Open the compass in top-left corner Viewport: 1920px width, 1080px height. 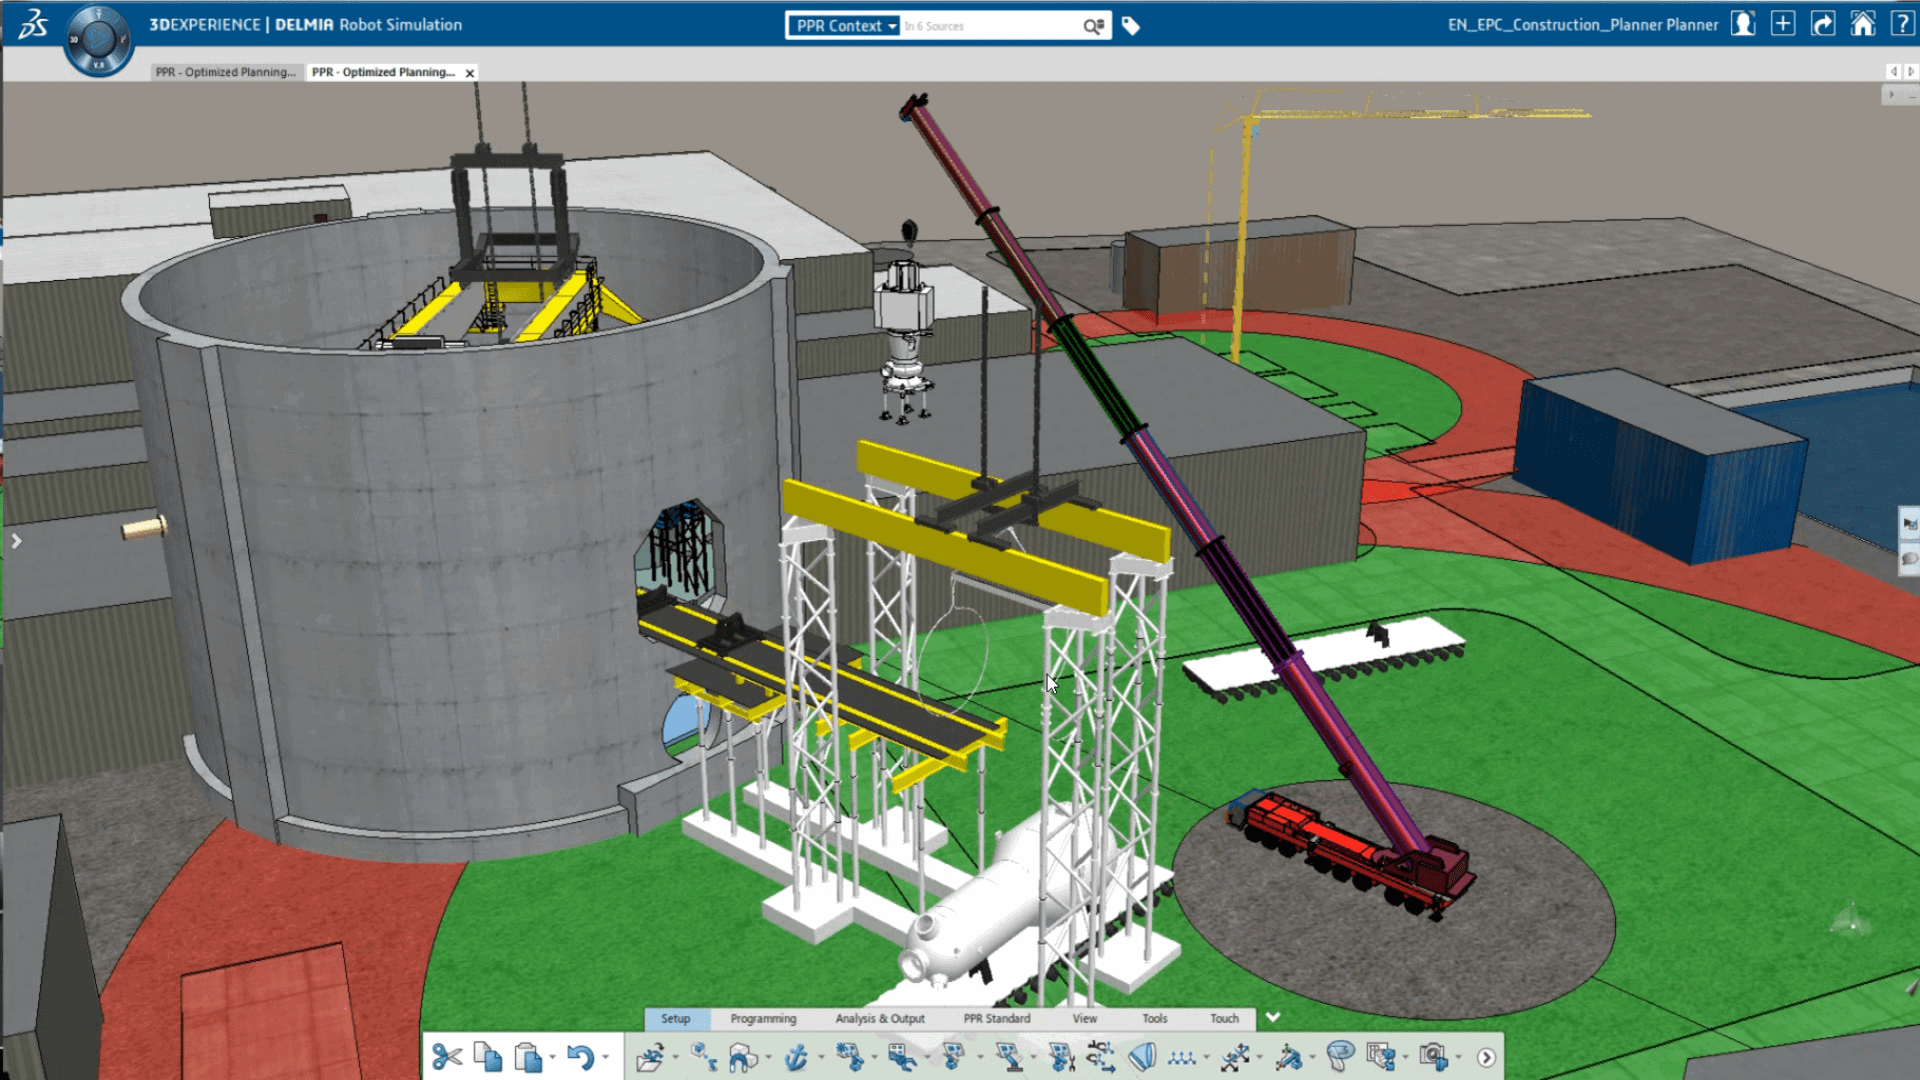pos(98,40)
